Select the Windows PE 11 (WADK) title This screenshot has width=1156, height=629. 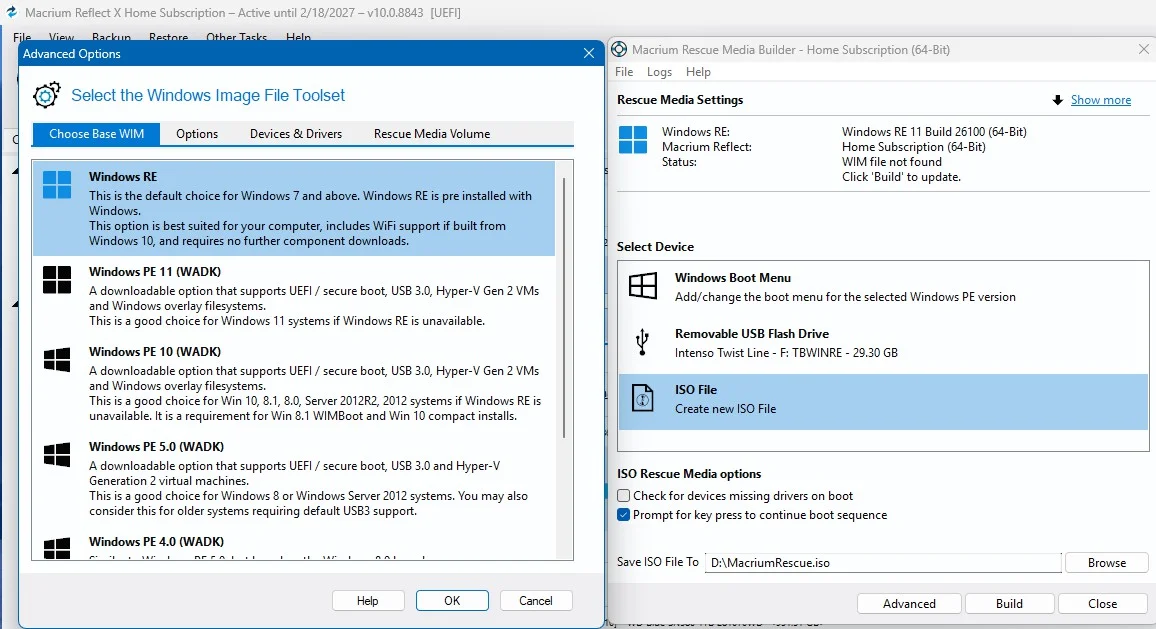[155, 272]
